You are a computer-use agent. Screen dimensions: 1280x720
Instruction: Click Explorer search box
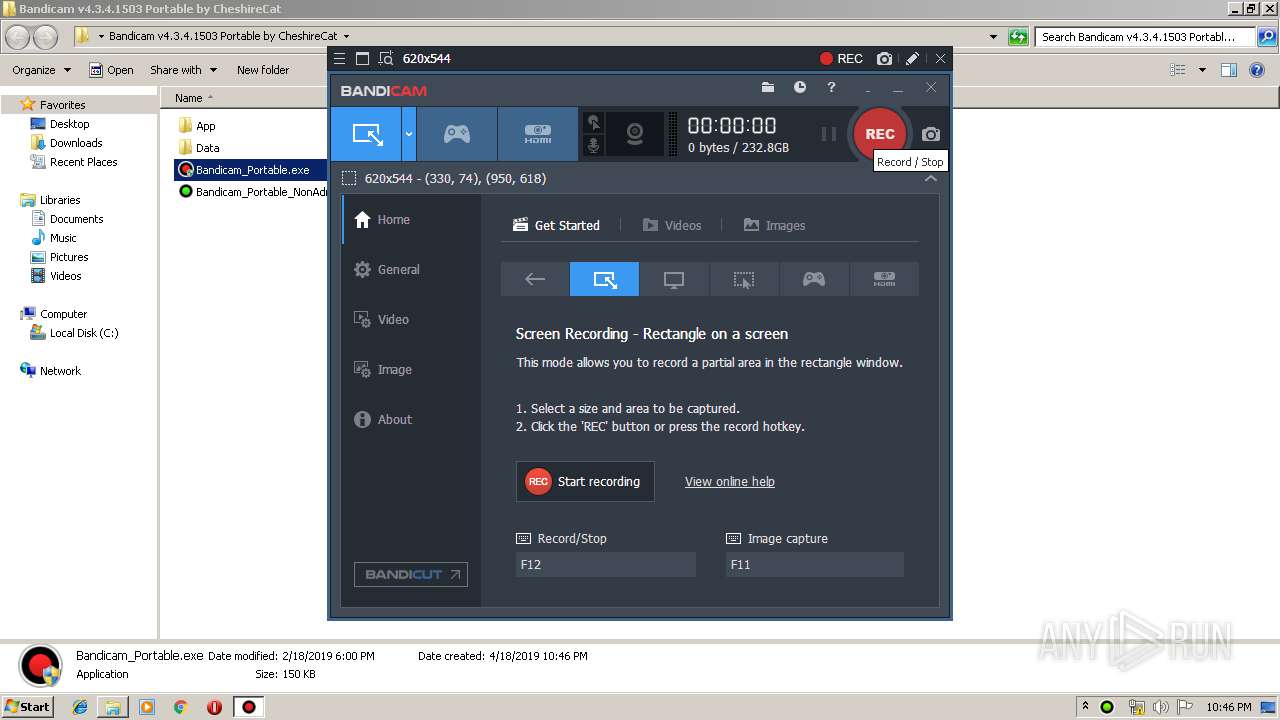(1144, 37)
